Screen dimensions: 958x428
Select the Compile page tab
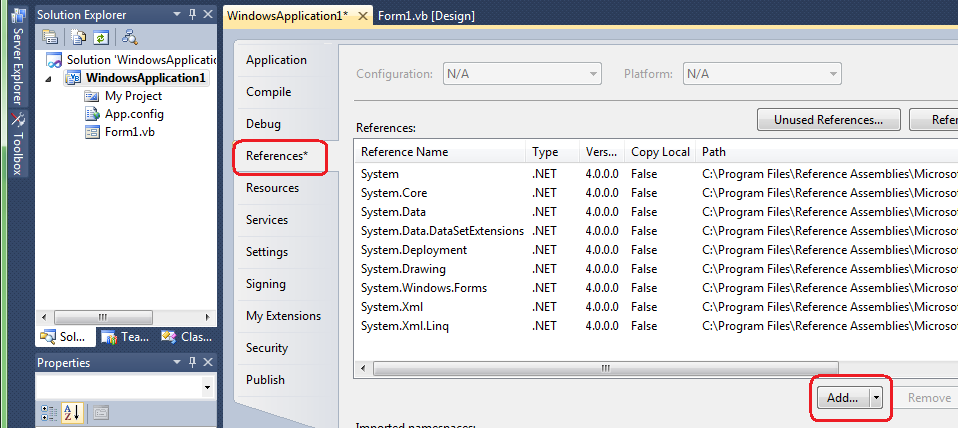point(268,92)
